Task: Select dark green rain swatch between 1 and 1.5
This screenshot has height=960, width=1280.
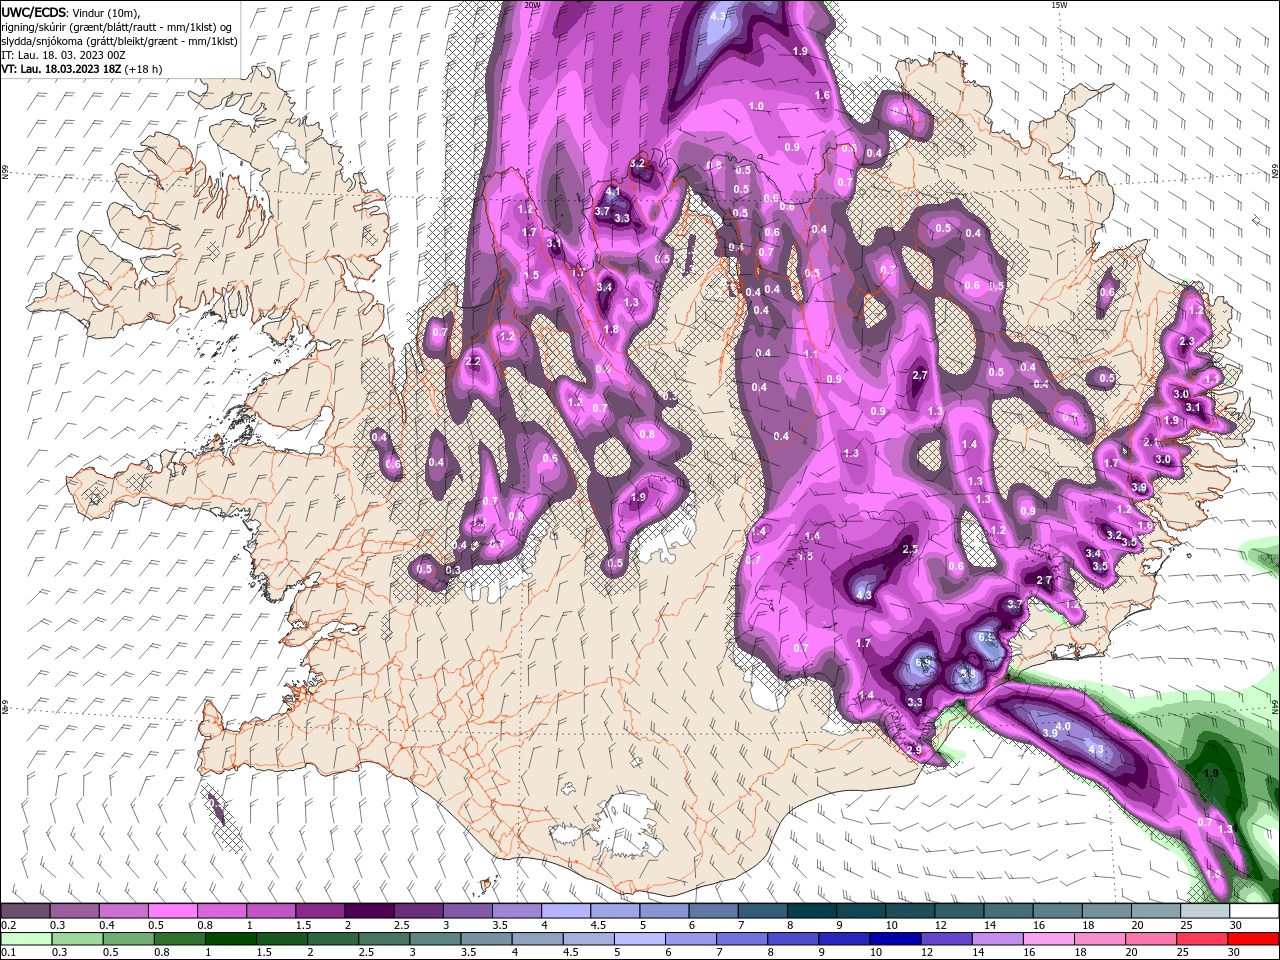Action: pos(230,939)
